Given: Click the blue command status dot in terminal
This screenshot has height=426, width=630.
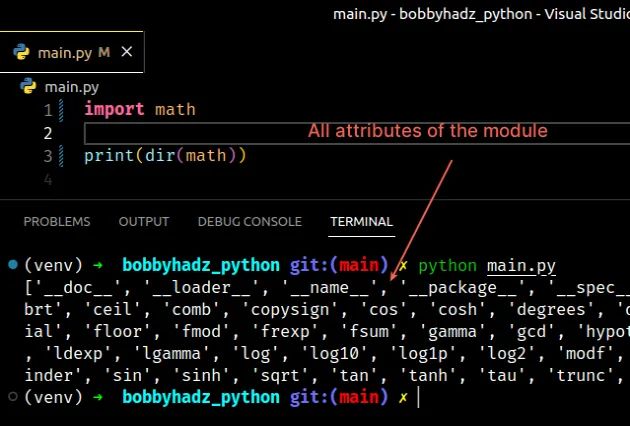Looking at the screenshot, I should point(13,264).
